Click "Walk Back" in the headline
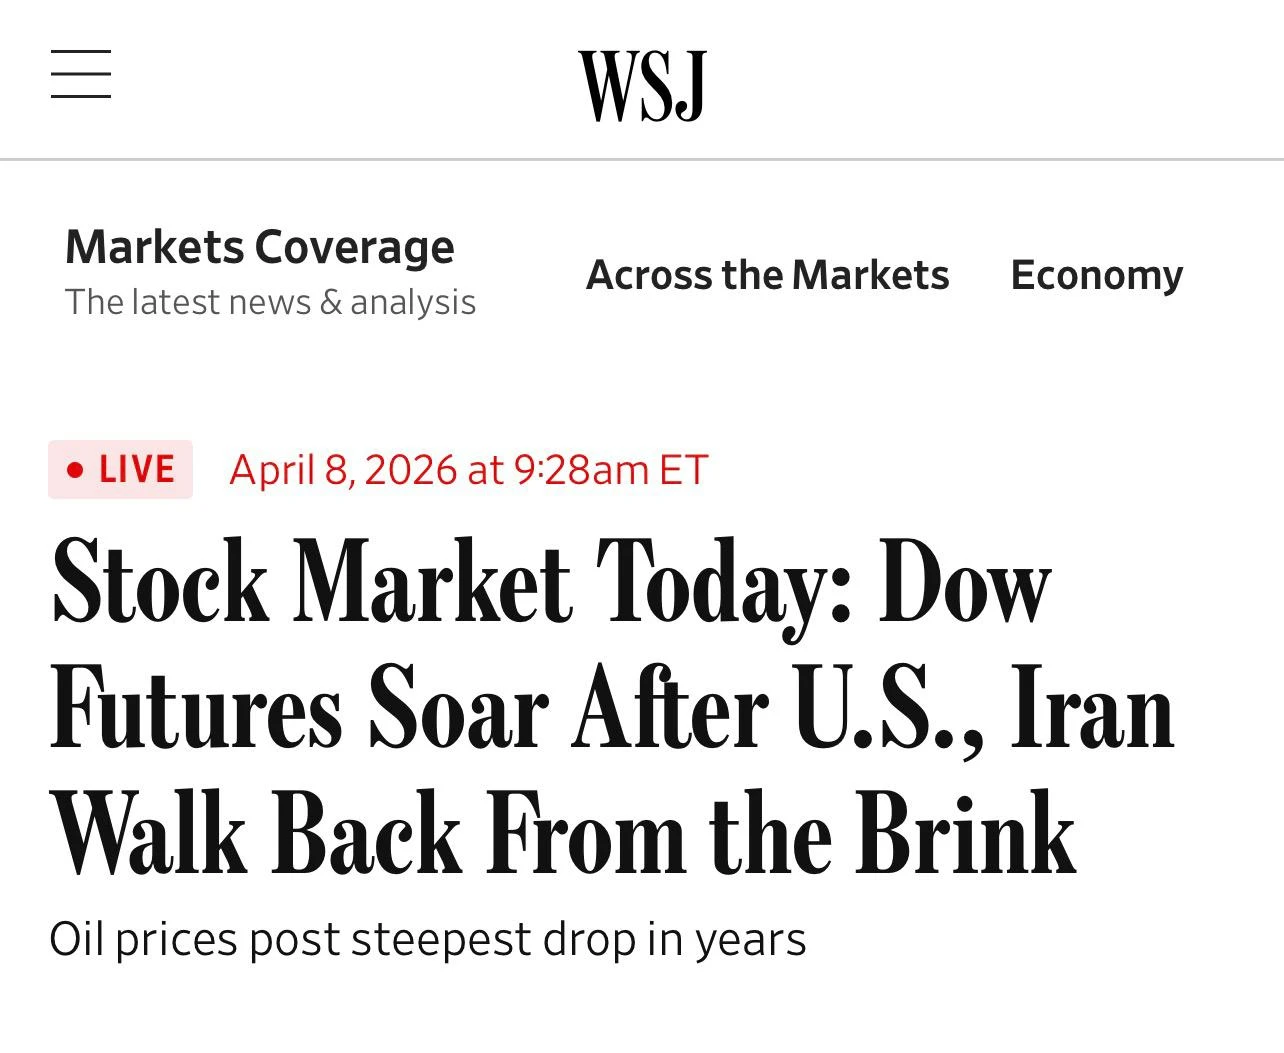Viewport: 1284px width, 1053px height. [x=256, y=834]
